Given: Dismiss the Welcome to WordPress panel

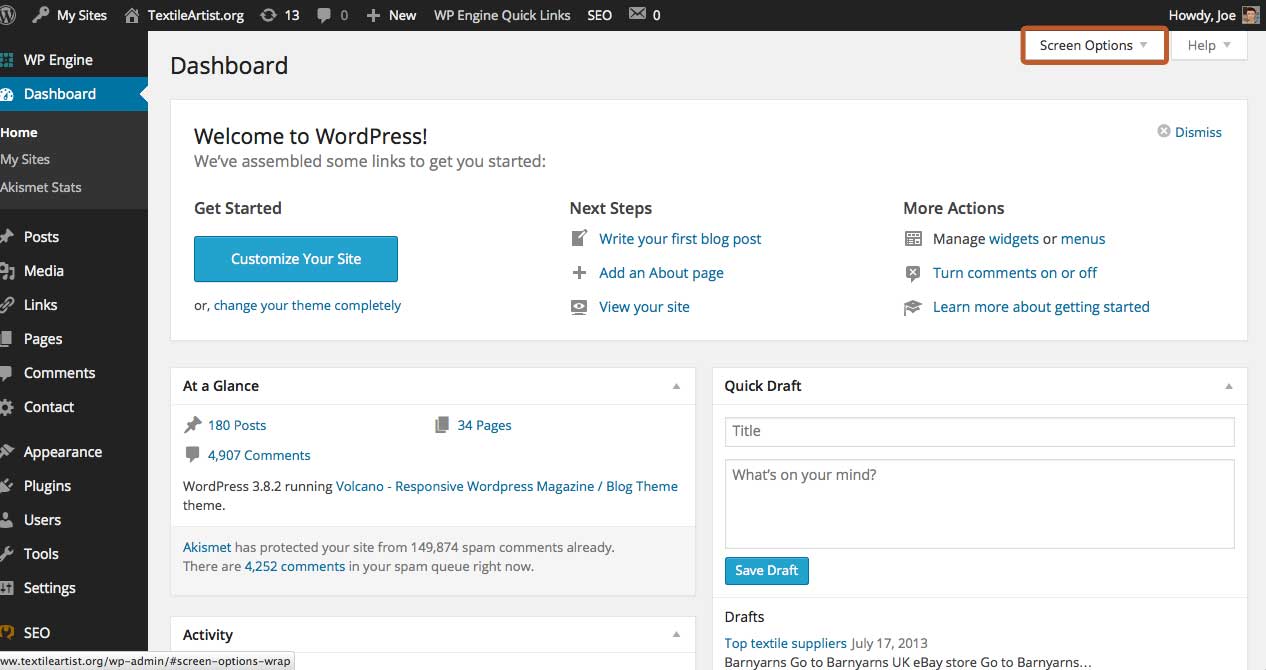Looking at the screenshot, I should [x=1198, y=132].
